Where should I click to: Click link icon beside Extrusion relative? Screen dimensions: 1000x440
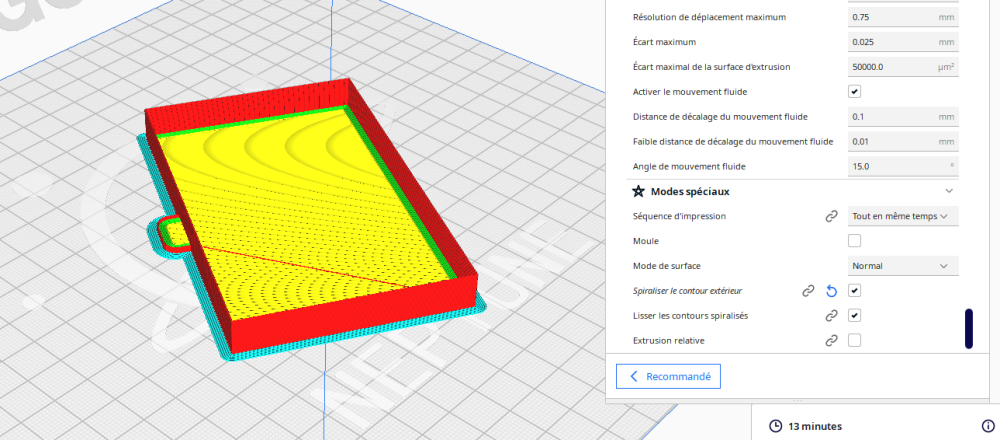(x=831, y=341)
